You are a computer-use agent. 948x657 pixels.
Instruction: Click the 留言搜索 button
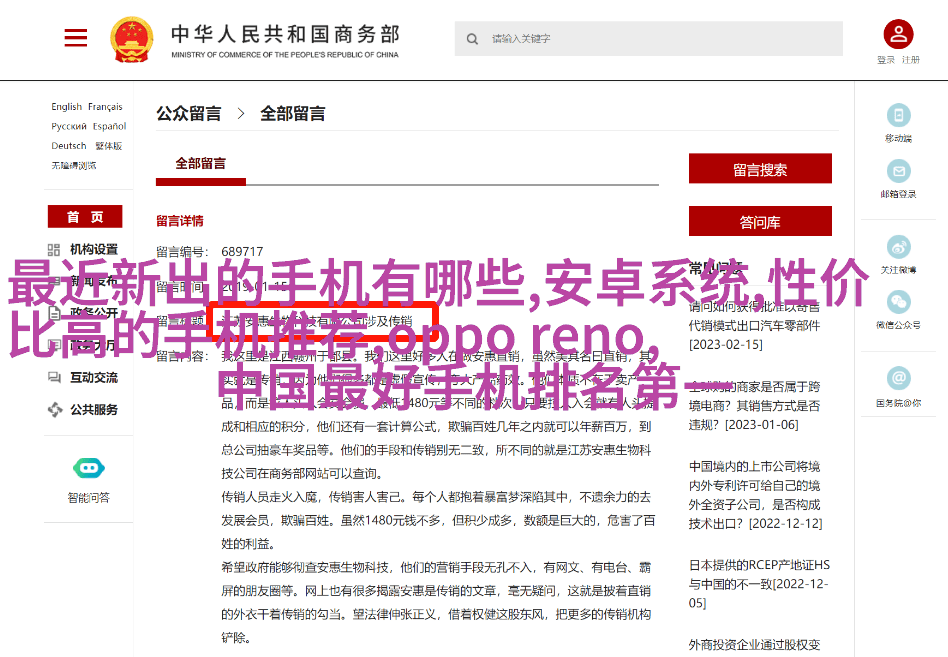point(760,169)
